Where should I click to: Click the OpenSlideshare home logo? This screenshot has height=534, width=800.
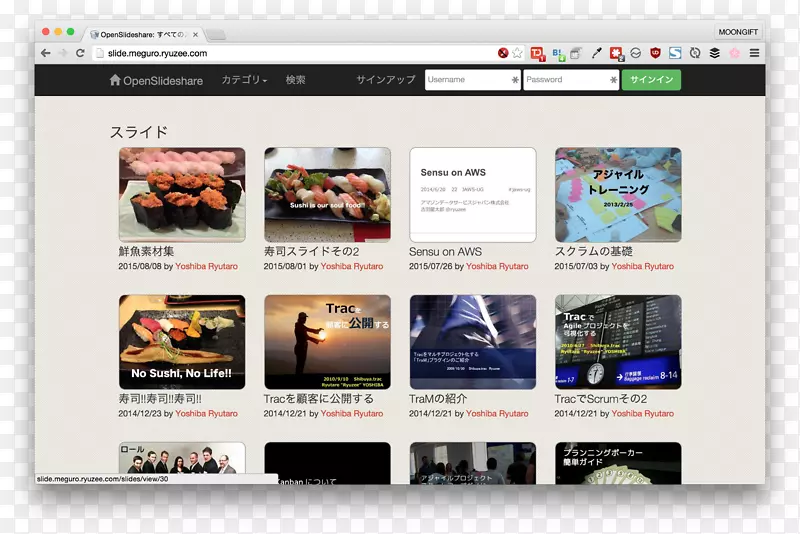156,80
